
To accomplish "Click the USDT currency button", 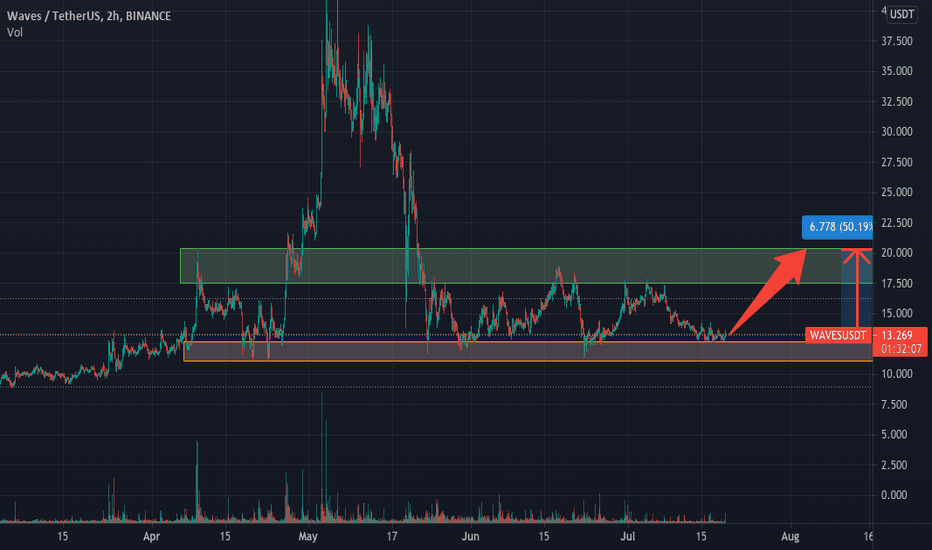I will 902,14.
